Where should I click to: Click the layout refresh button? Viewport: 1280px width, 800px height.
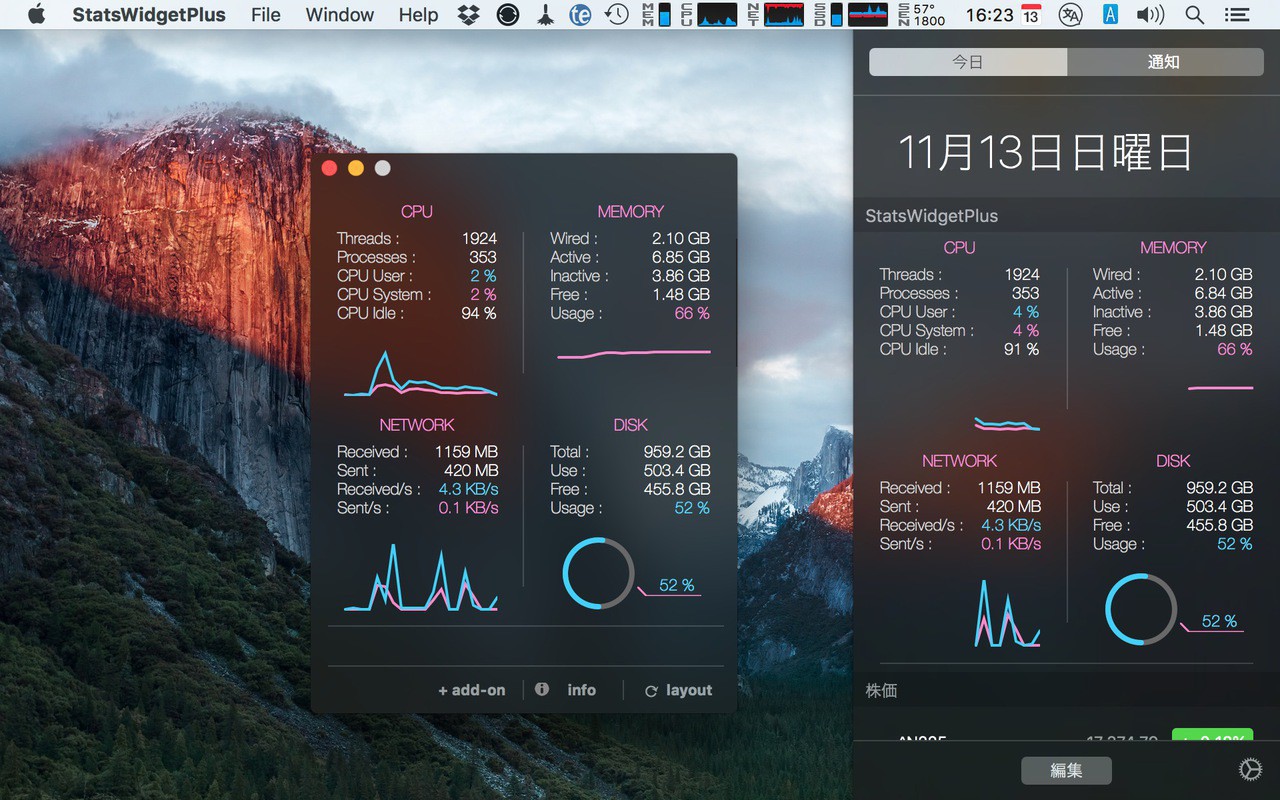coord(678,690)
